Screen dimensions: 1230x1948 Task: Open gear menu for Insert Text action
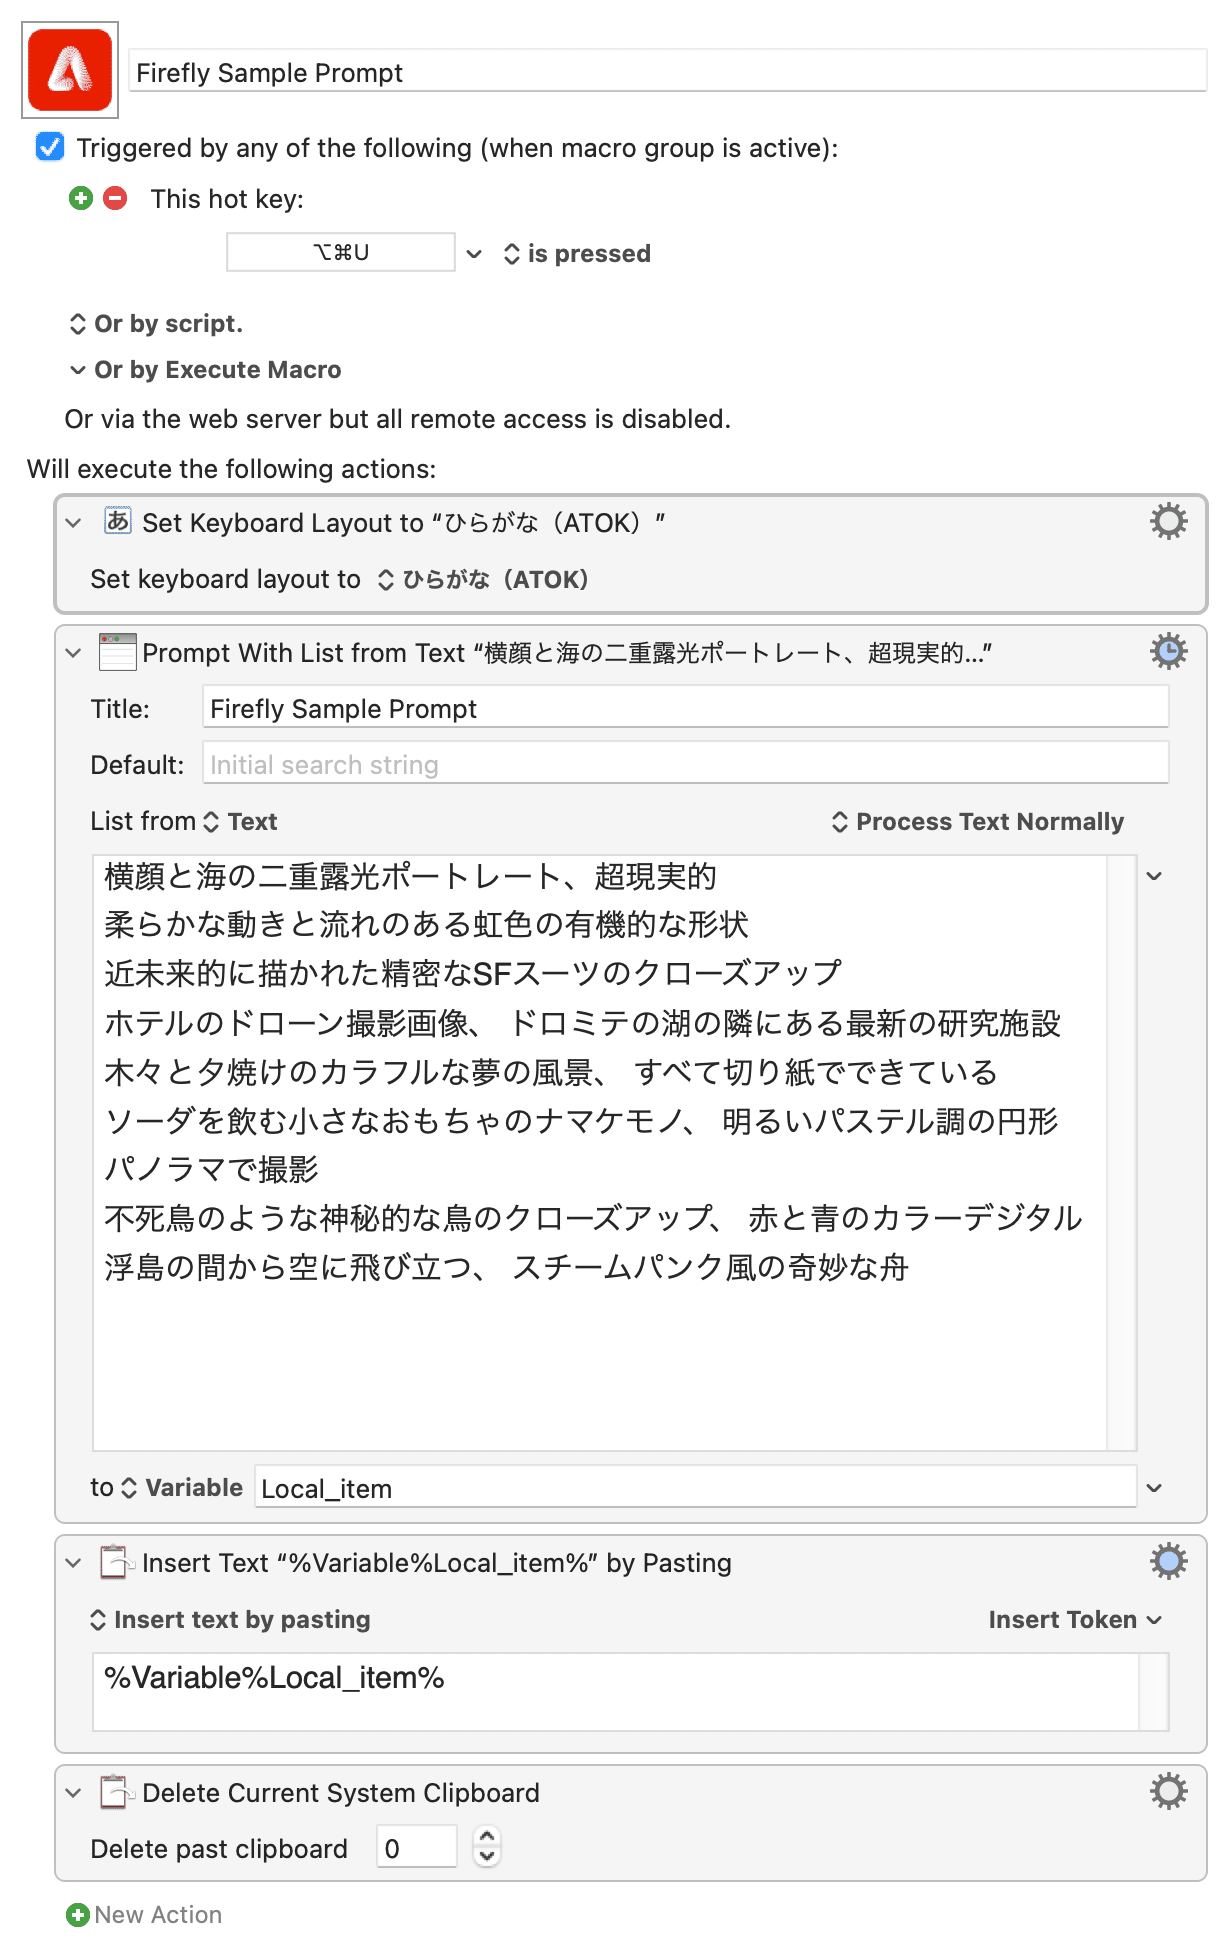pyautogui.click(x=1168, y=1561)
